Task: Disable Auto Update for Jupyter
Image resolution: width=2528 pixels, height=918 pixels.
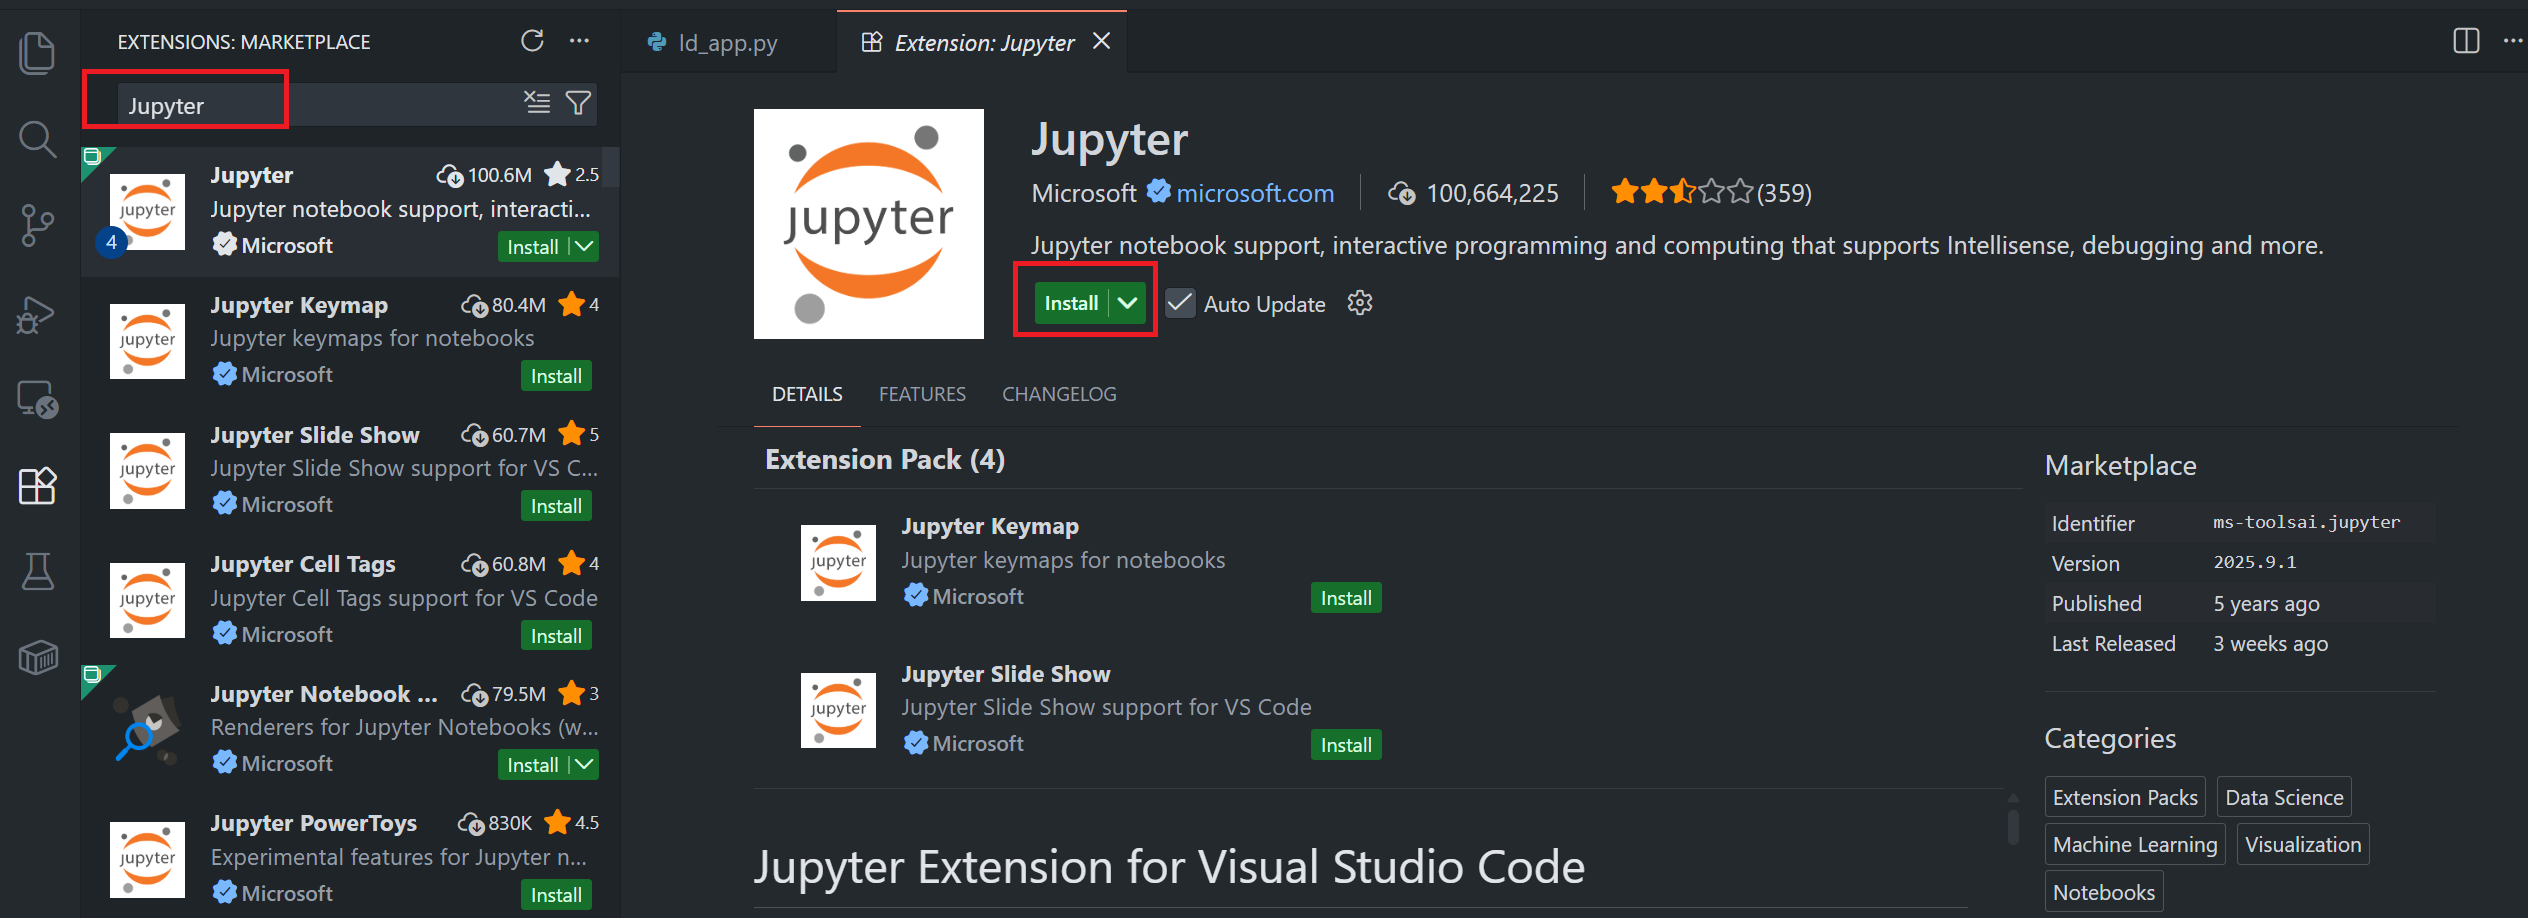Action: [x=1181, y=303]
